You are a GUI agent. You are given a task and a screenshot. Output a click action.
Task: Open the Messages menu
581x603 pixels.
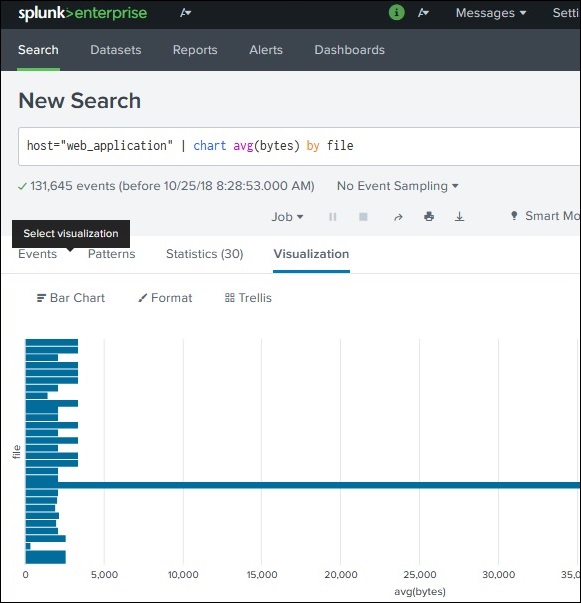pos(491,13)
